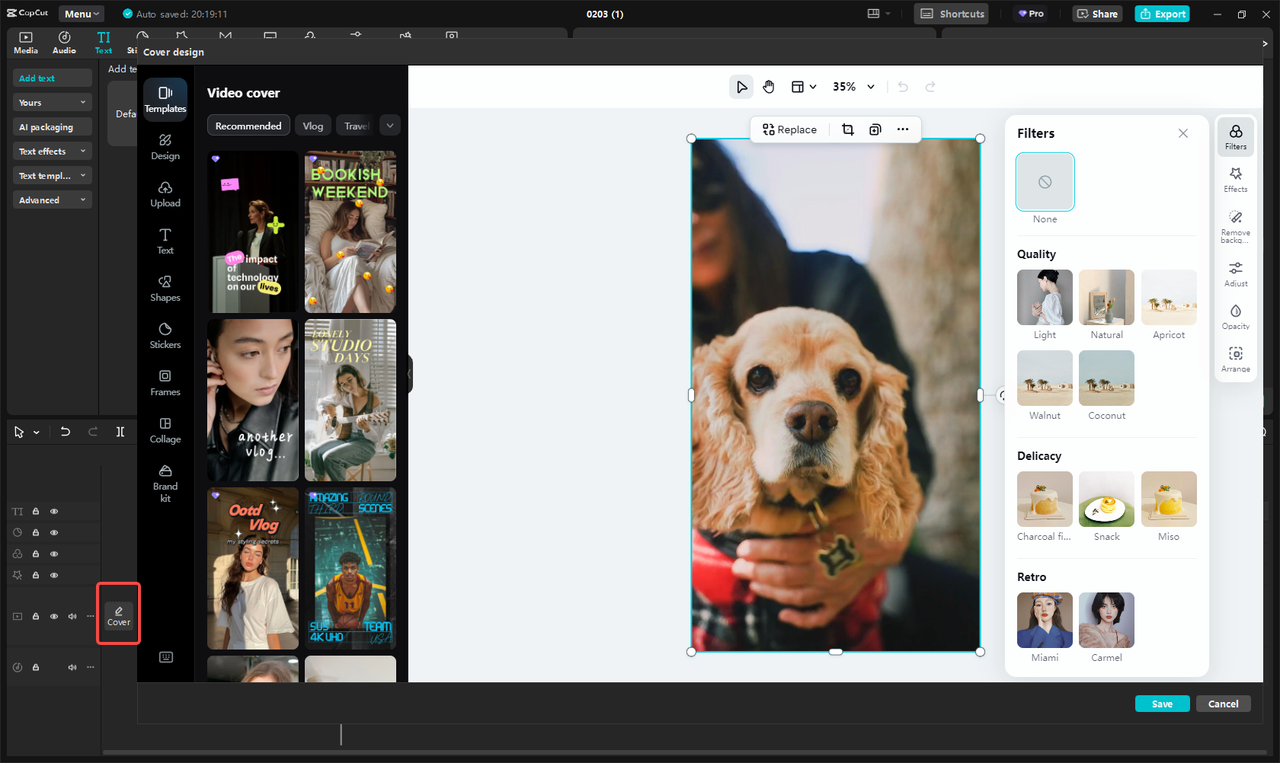Apply the Miami retro filter
This screenshot has width=1280, height=763.
coord(1044,620)
